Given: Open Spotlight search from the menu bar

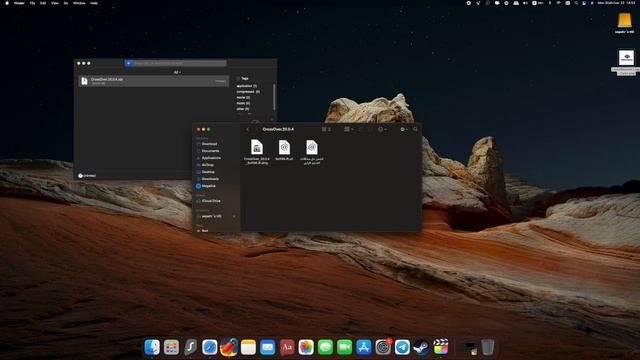Looking at the screenshot, I should point(576,3).
